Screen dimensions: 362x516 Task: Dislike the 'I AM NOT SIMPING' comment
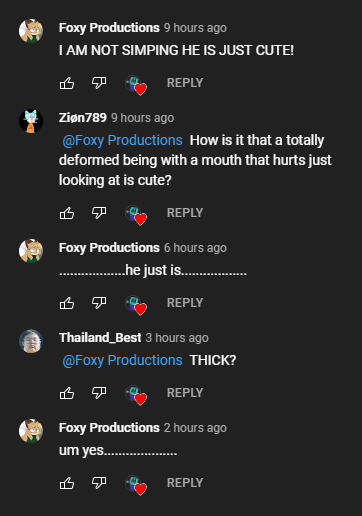pos(99,83)
